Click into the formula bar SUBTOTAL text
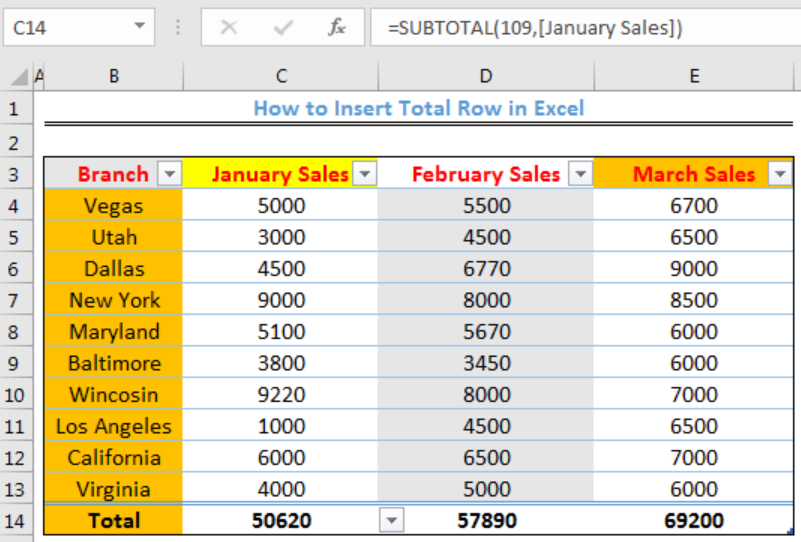This screenshot has width=801, height=542. pos(534,27)
